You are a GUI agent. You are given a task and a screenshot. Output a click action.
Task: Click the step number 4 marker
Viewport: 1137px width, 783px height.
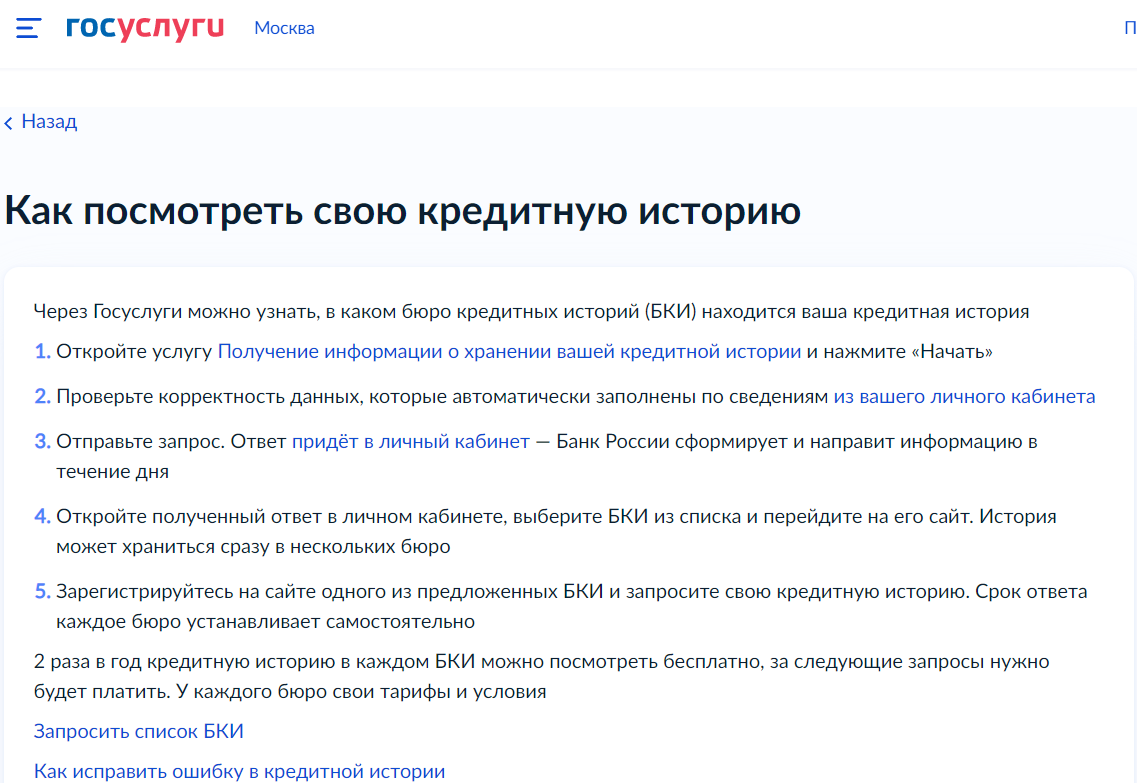click(42, 517)
